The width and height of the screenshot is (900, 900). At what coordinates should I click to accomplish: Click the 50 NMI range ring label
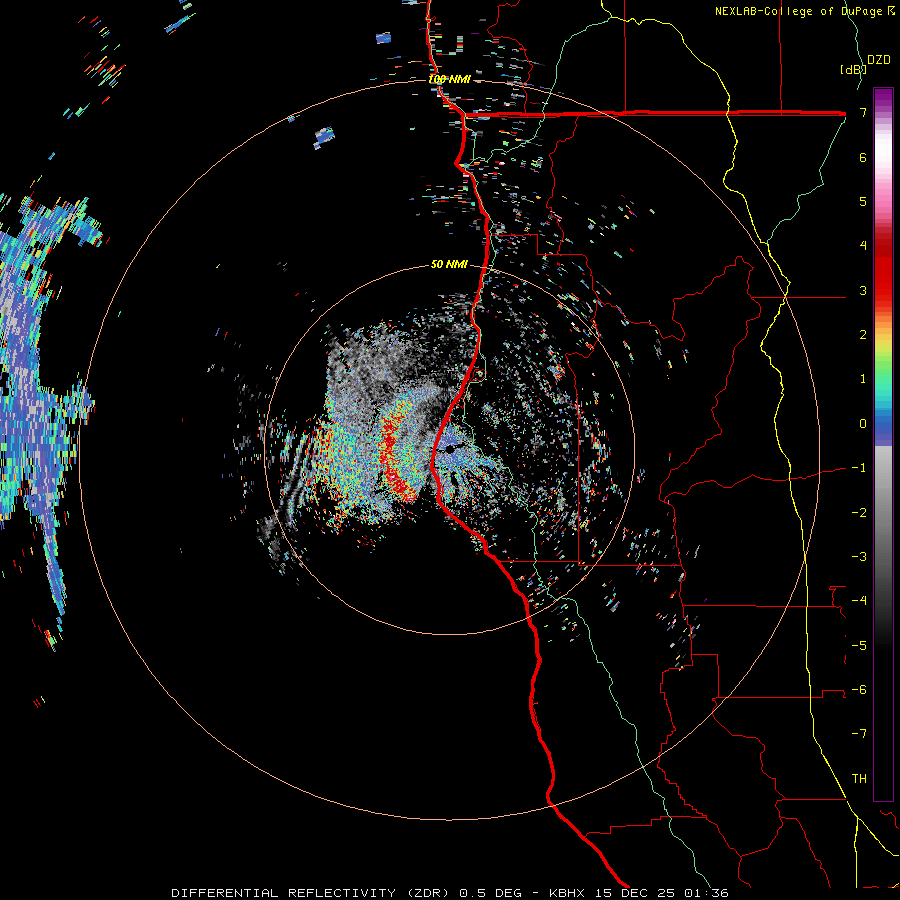click(449, 264)
